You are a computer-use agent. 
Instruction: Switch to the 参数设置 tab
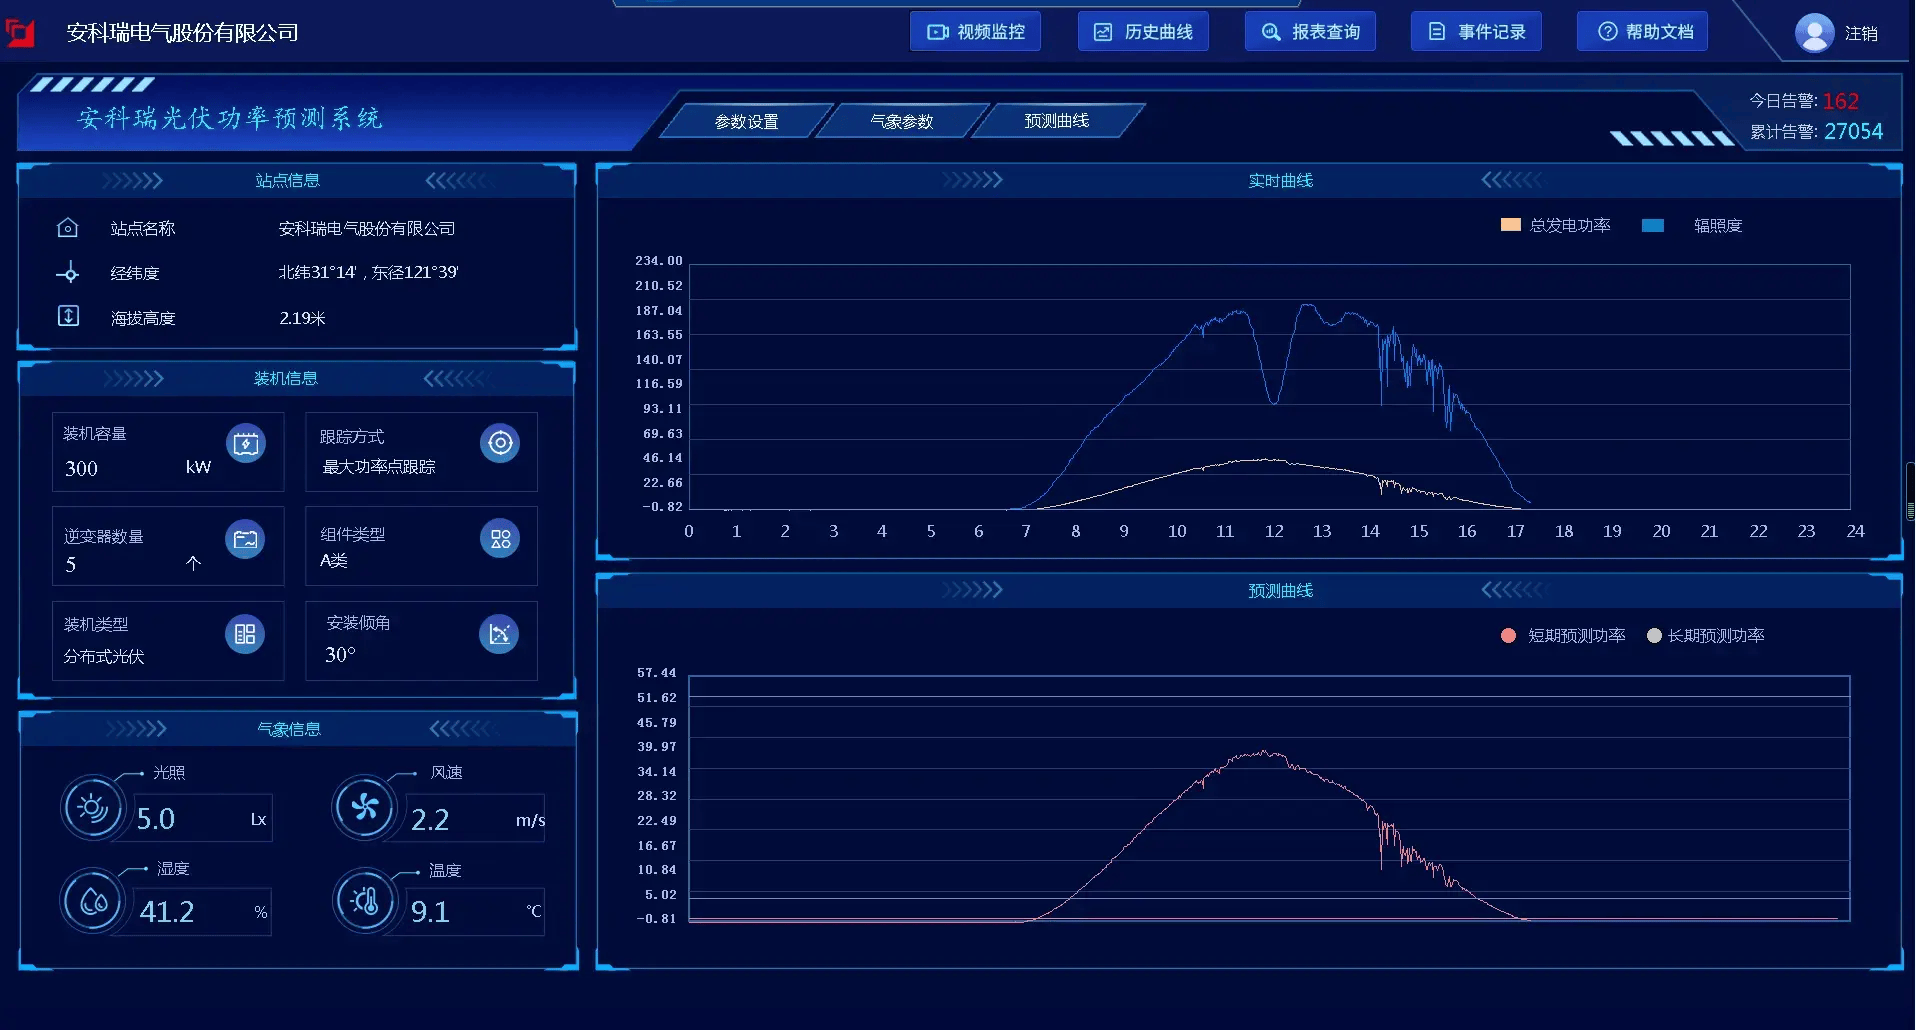click(x=746, y=121)
